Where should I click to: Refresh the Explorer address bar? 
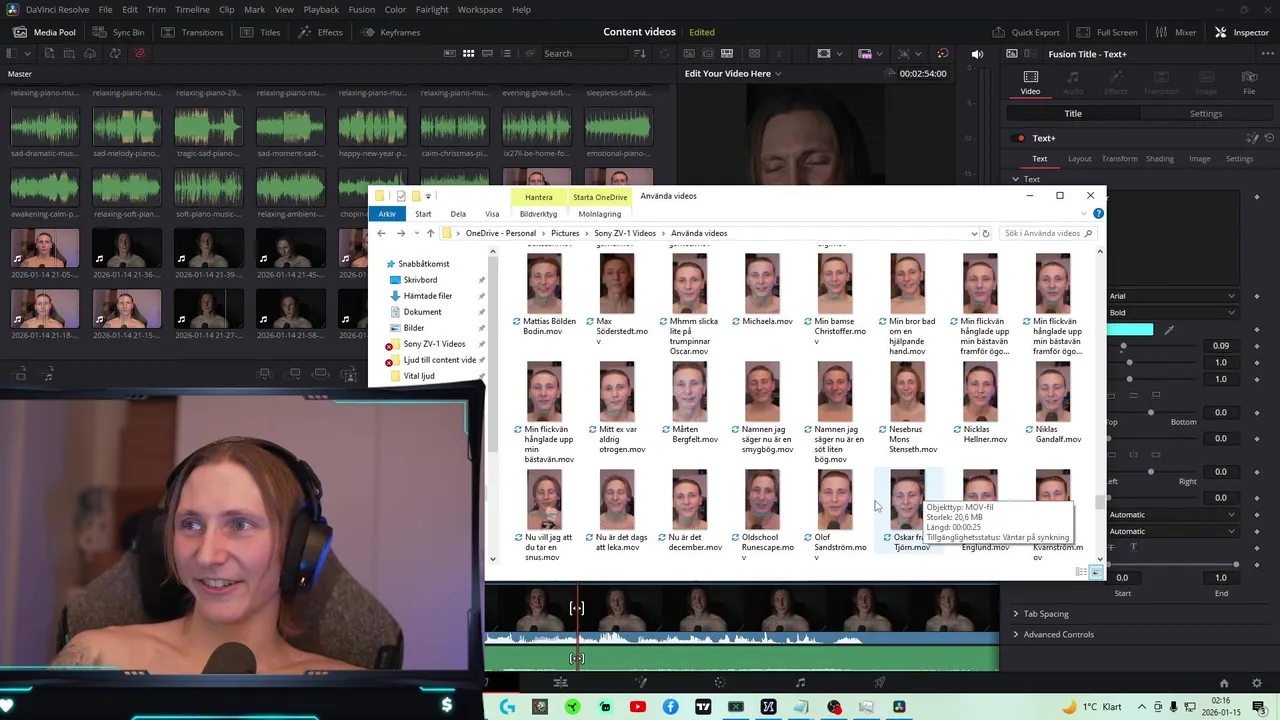[x=986, y=233]
